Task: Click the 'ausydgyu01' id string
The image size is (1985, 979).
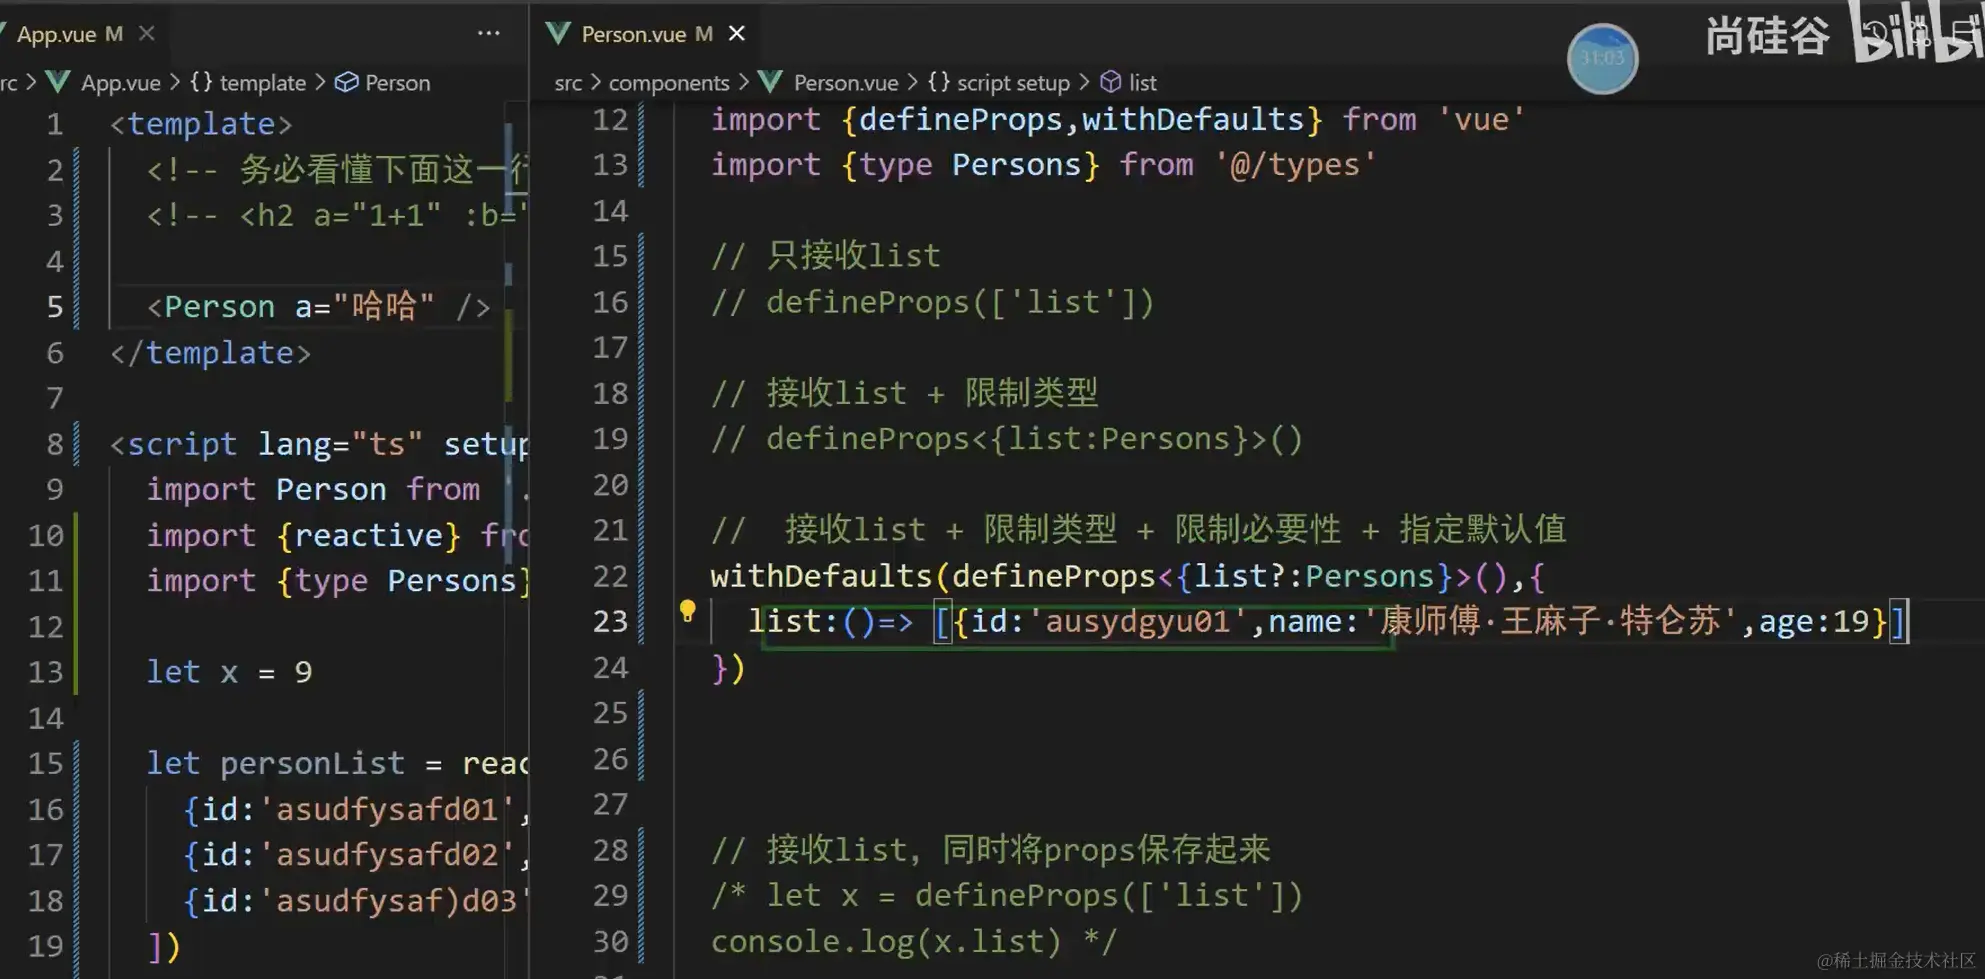Action: (1138, 621)
